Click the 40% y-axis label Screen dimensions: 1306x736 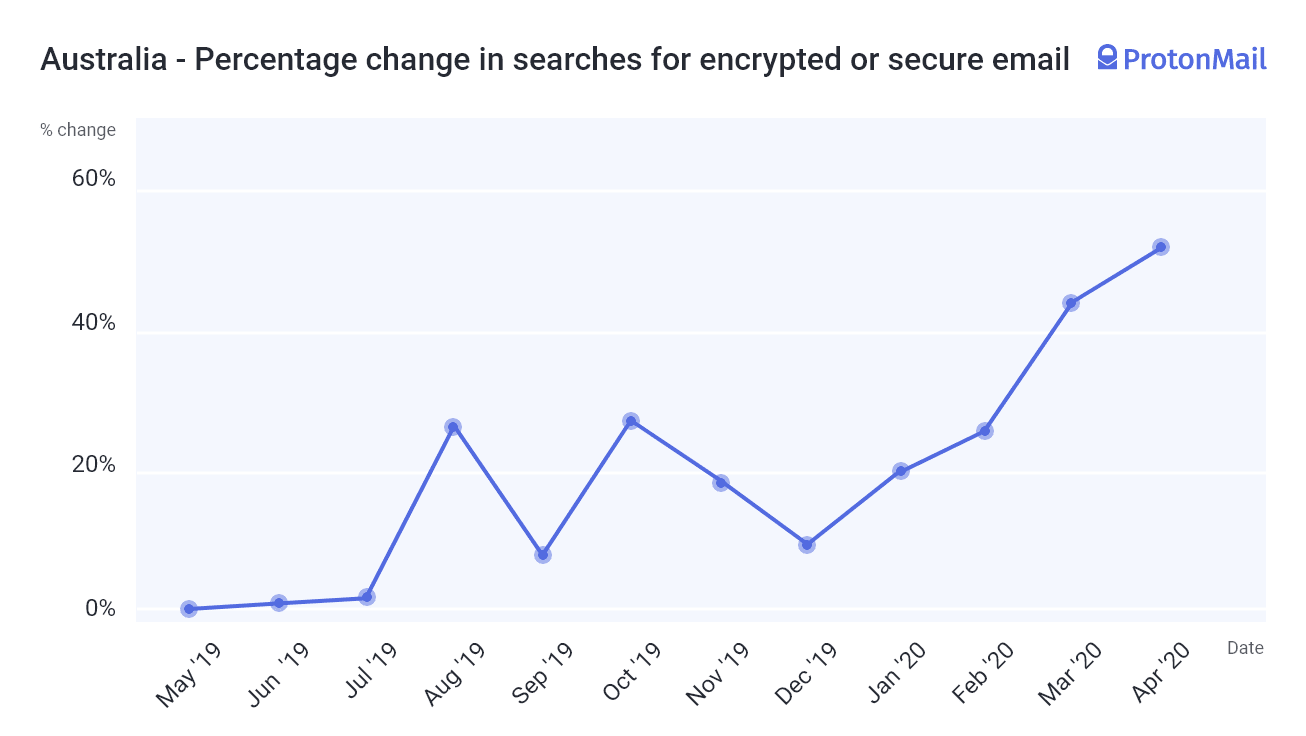point(94,323)
